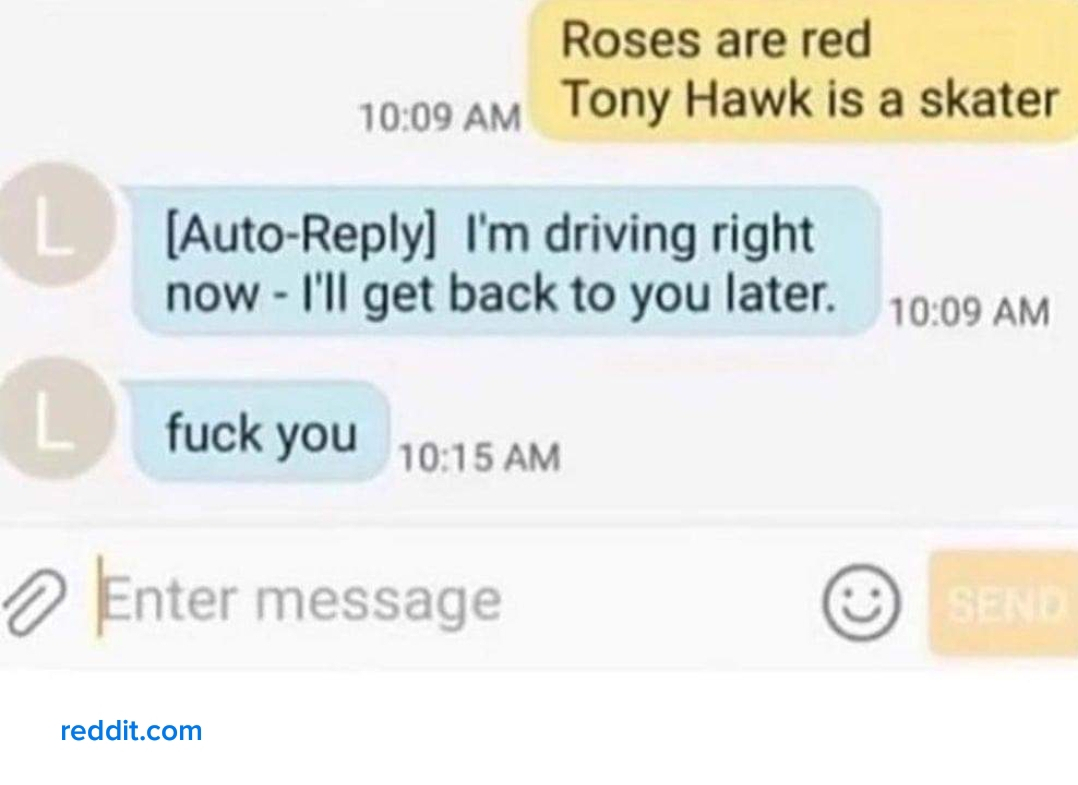Viewport: 1078px width, 785px height.
Task: Select the yellow Roses are red bubble
Action: coord(804,70)
